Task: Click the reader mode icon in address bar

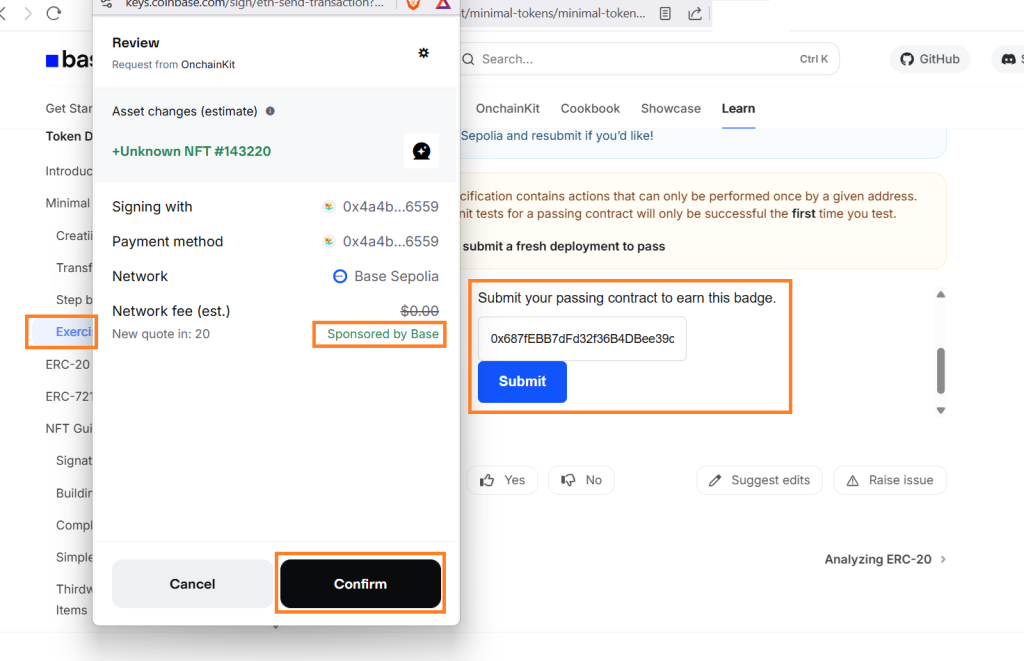Action: click(666, 14)
